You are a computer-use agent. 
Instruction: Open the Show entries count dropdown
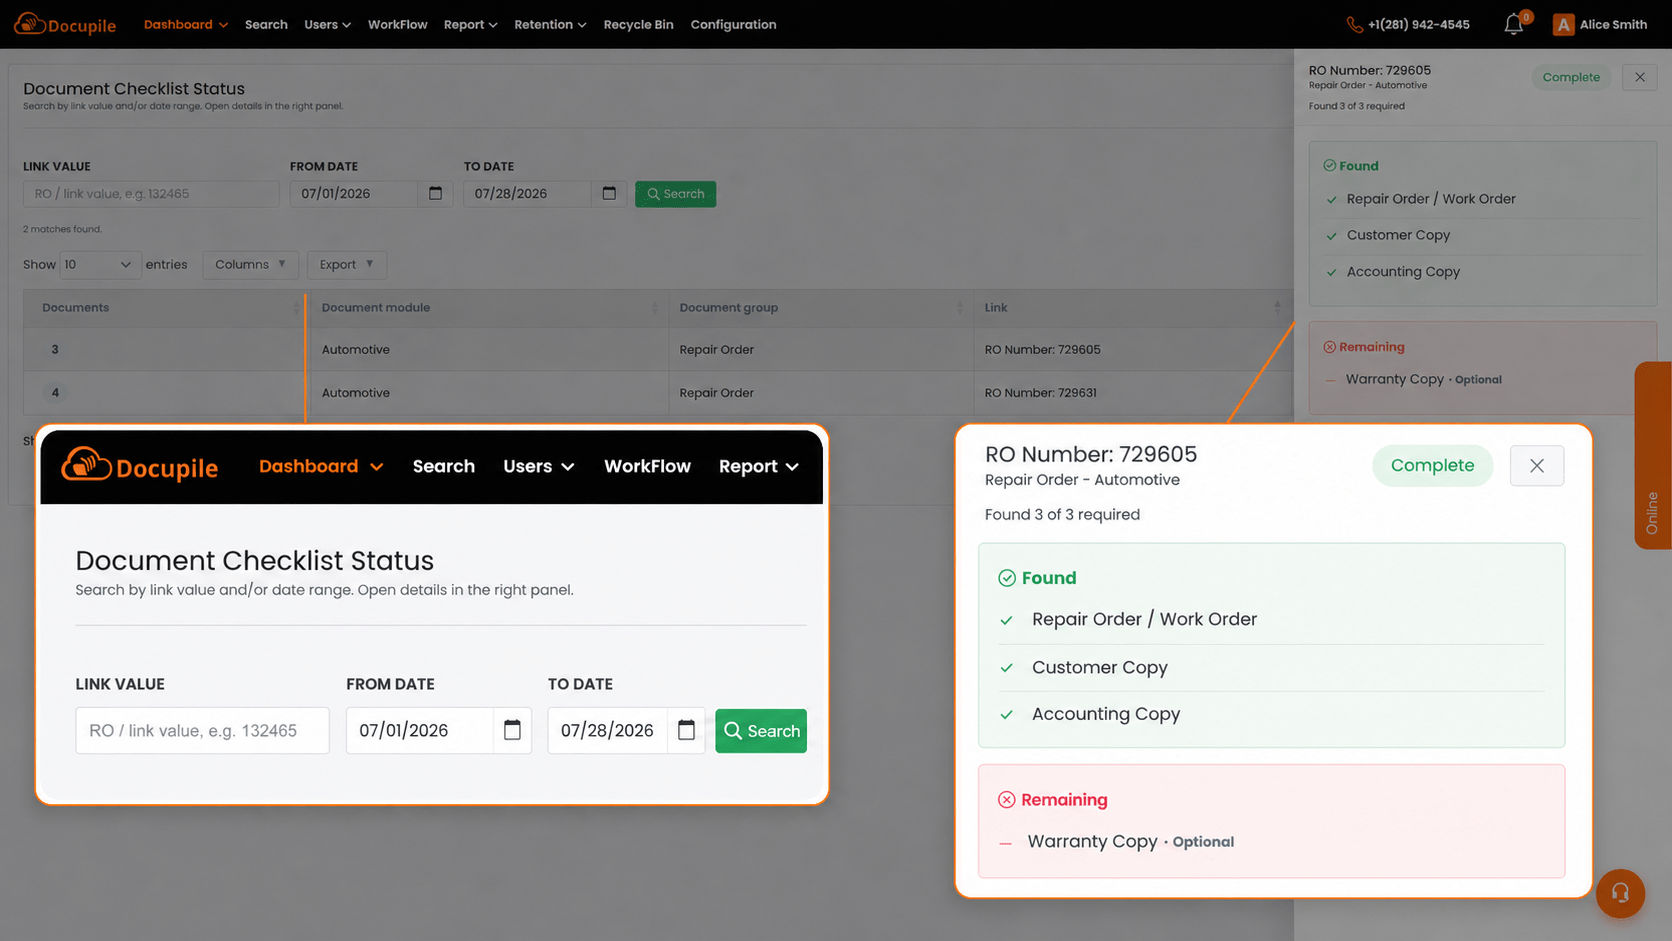click(x=98, y=265)
